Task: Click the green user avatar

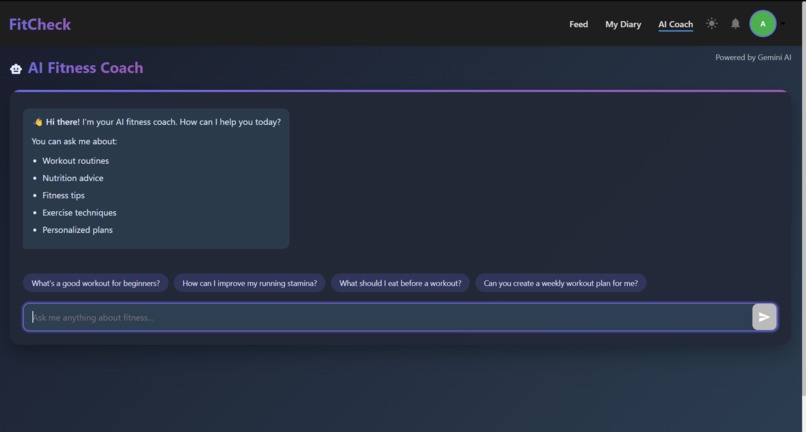Action: pyautogui.click(x=763, y=24)
